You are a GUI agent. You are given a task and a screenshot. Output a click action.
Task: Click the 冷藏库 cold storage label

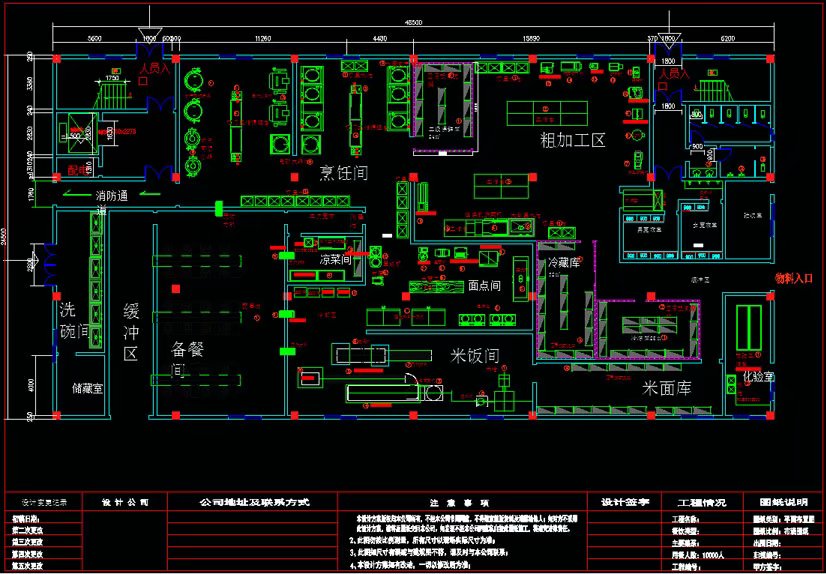pos(565,262)
